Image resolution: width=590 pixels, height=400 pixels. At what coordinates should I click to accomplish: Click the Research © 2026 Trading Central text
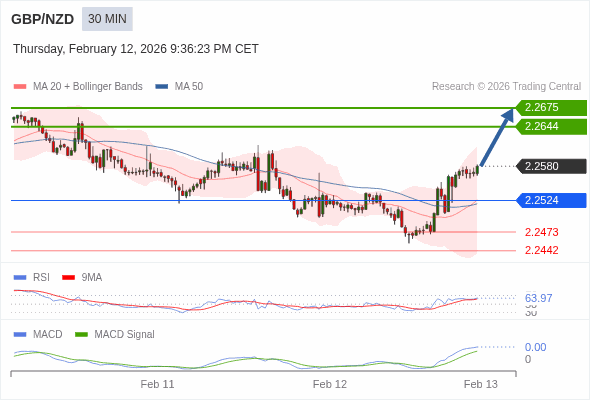click(x=506, y=87)
